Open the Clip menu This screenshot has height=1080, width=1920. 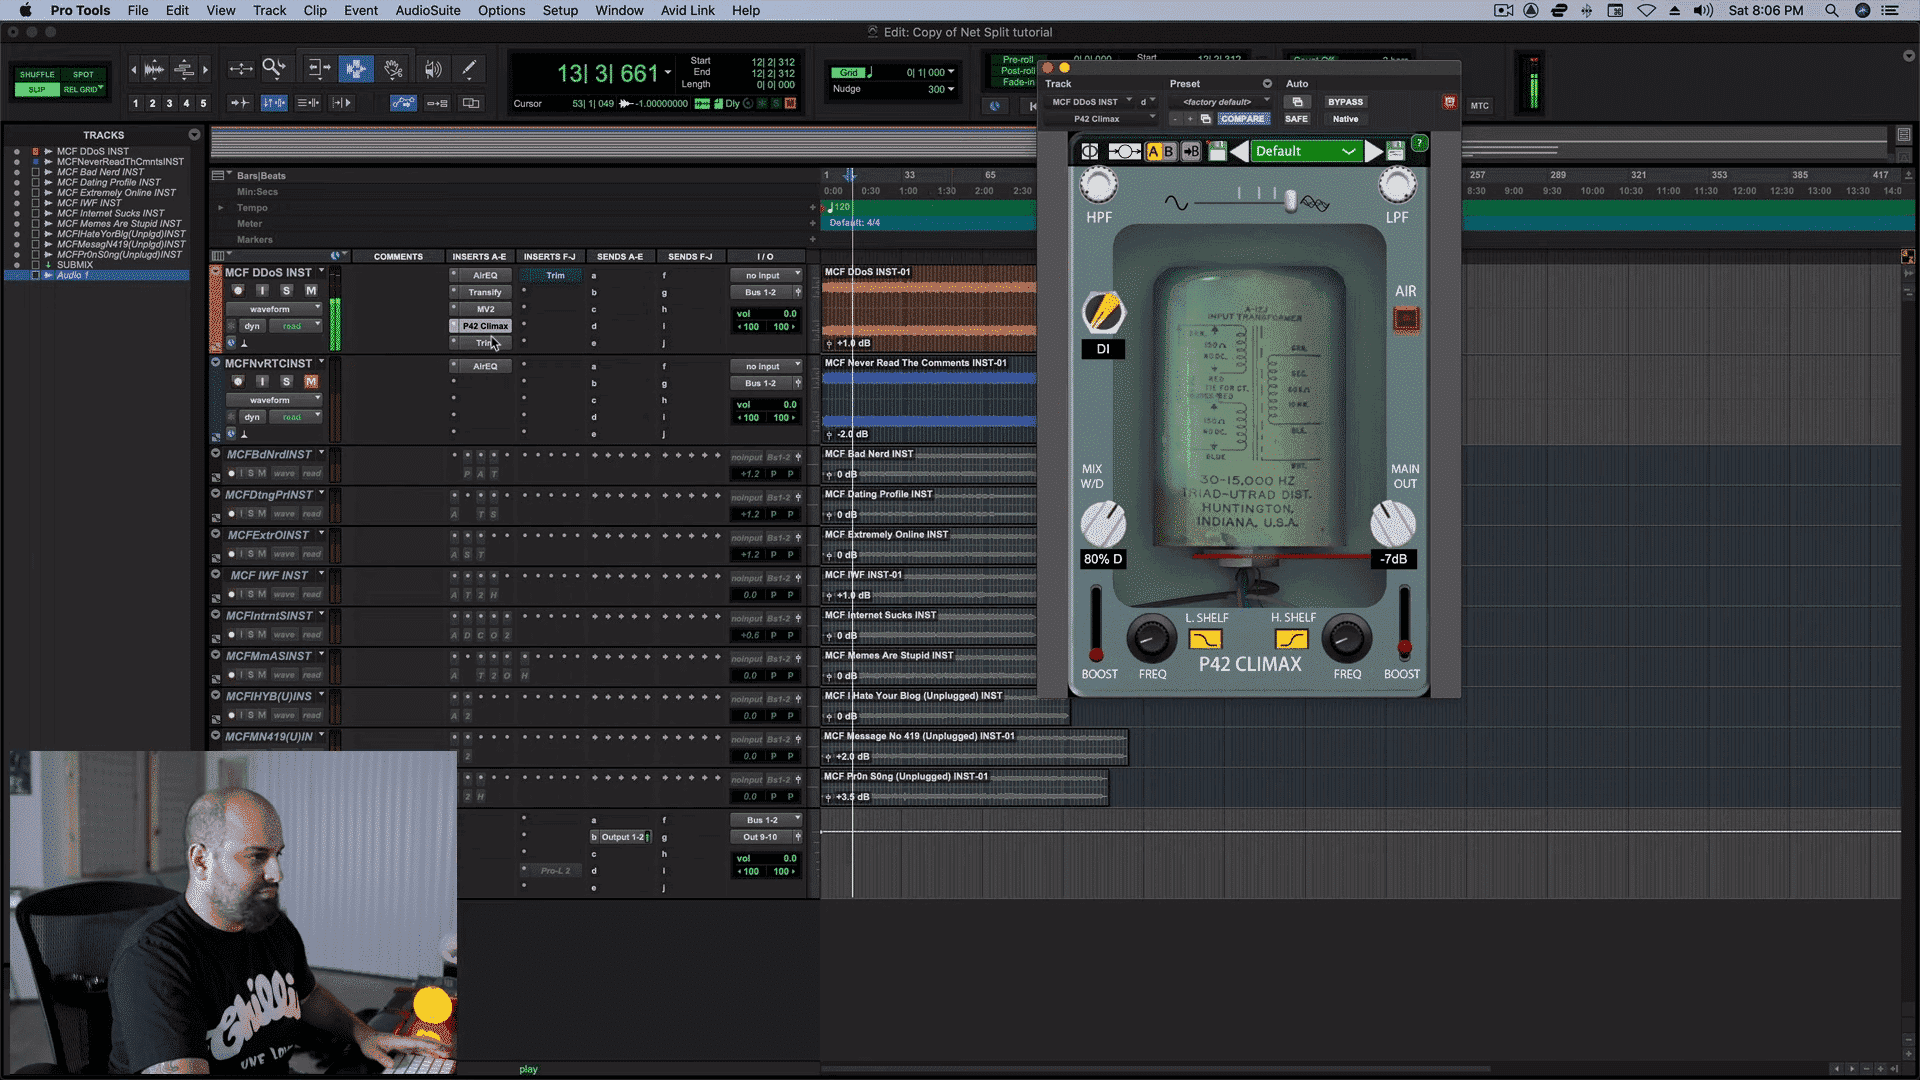point(315,10)
